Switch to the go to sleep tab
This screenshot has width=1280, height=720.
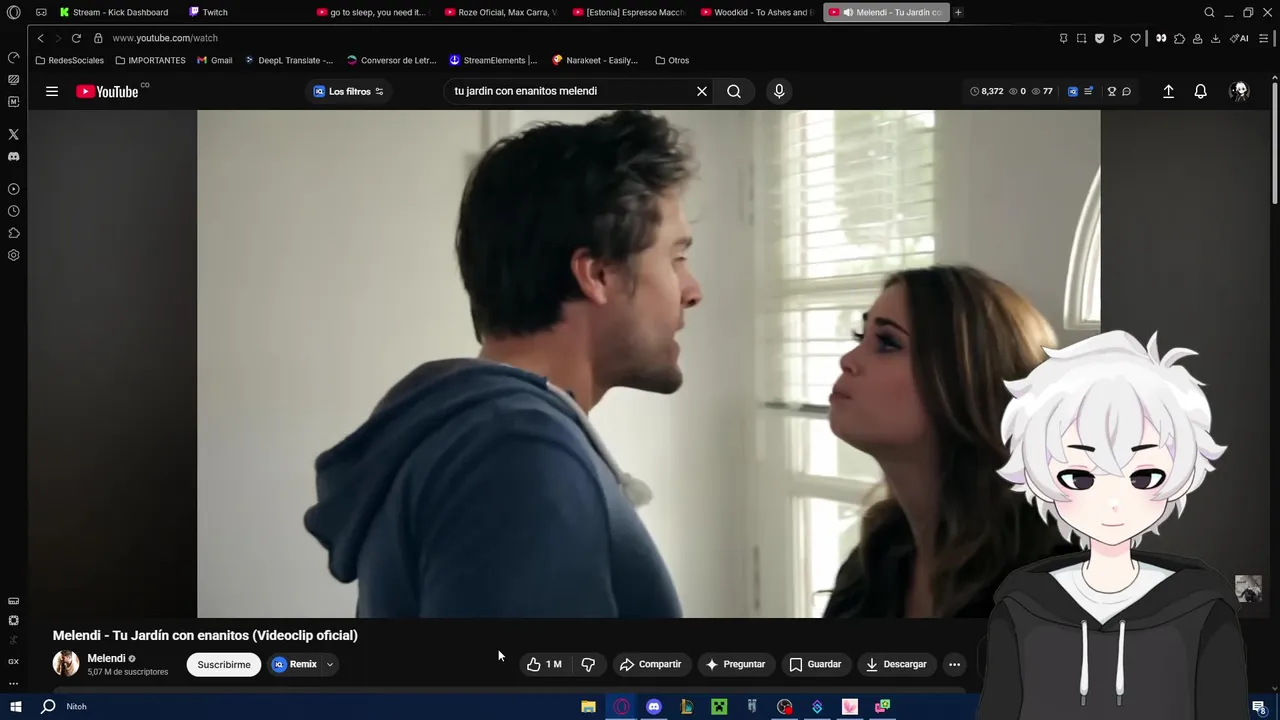point(371,12)
